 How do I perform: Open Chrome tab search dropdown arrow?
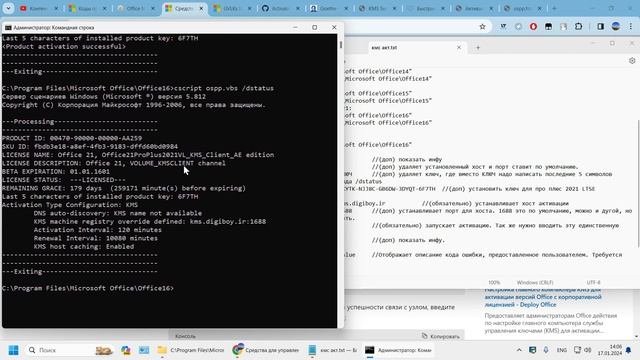pyautogui.click(x=8, y=8)
